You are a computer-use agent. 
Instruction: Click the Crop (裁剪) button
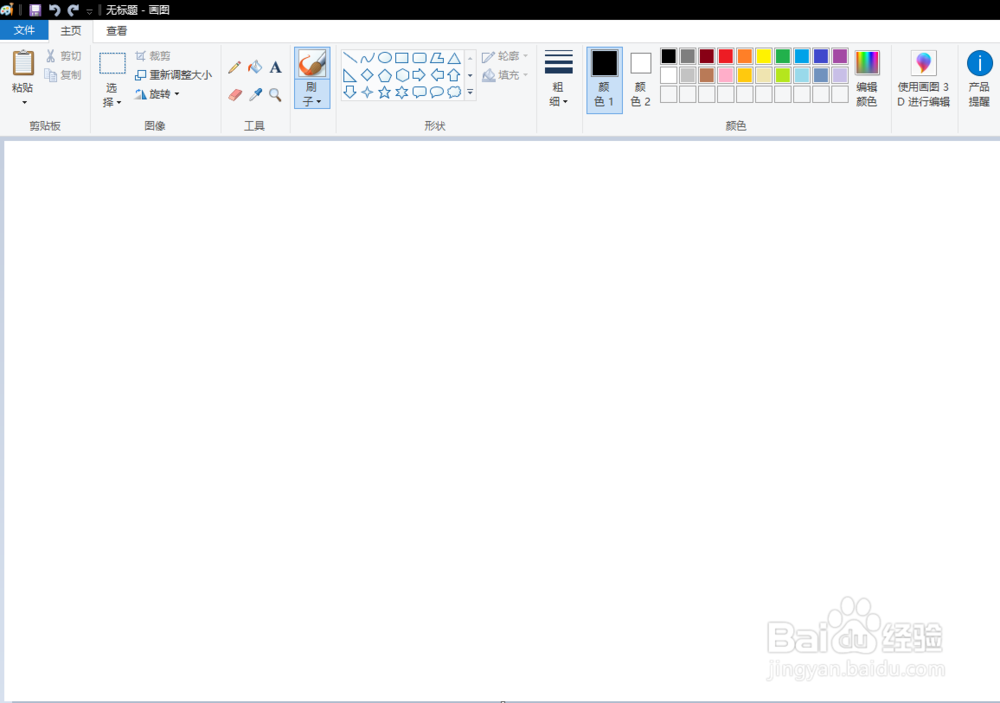click(152, 56)
